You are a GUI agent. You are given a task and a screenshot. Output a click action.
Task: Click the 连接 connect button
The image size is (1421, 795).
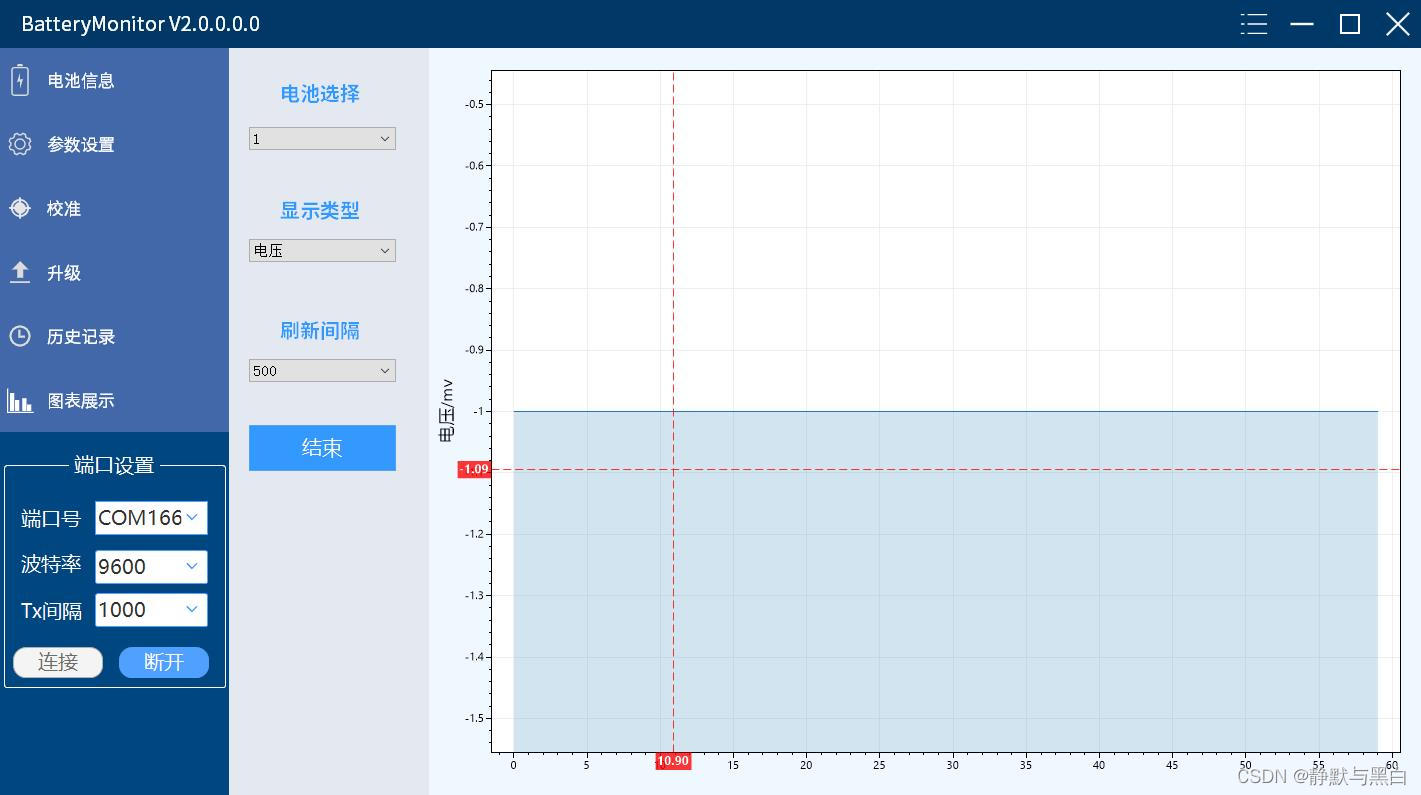click(x=58, y=662)
